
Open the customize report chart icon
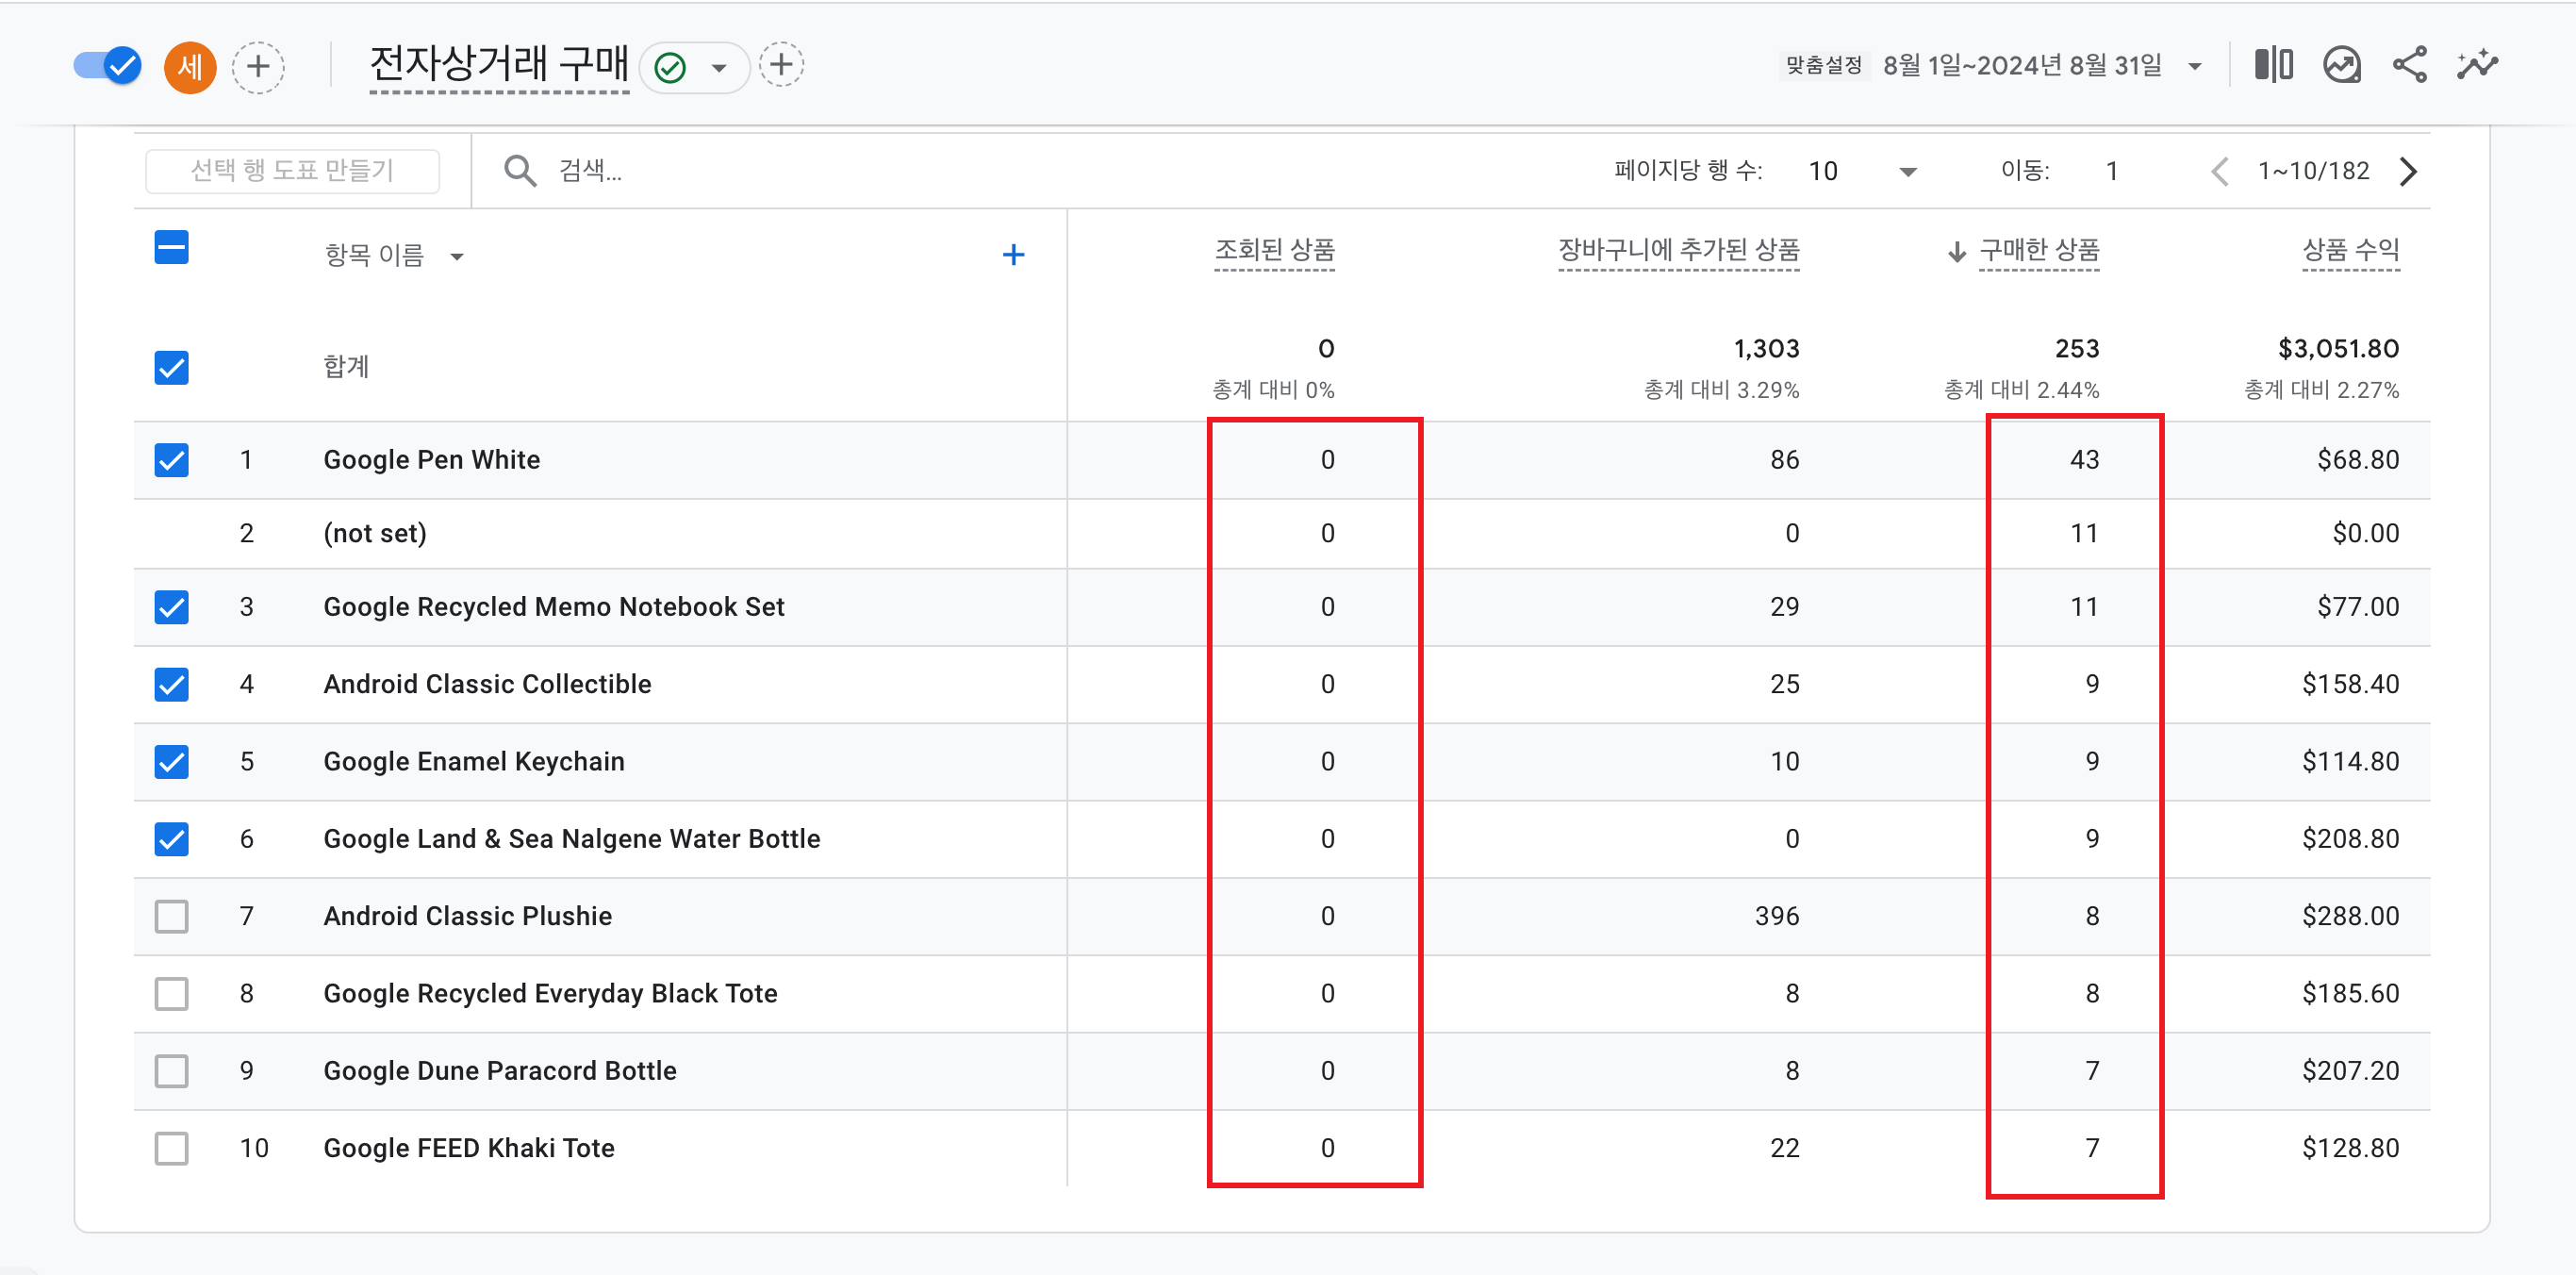[2341, 65]
